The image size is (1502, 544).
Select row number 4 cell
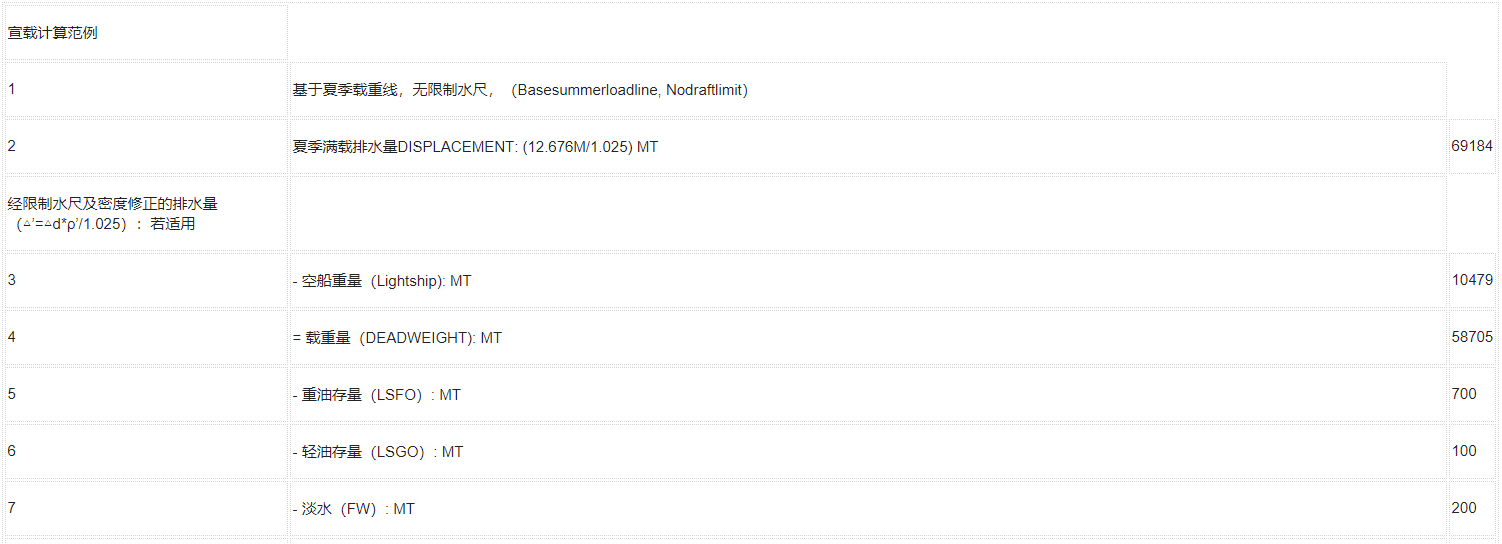[x=146, y=337]
